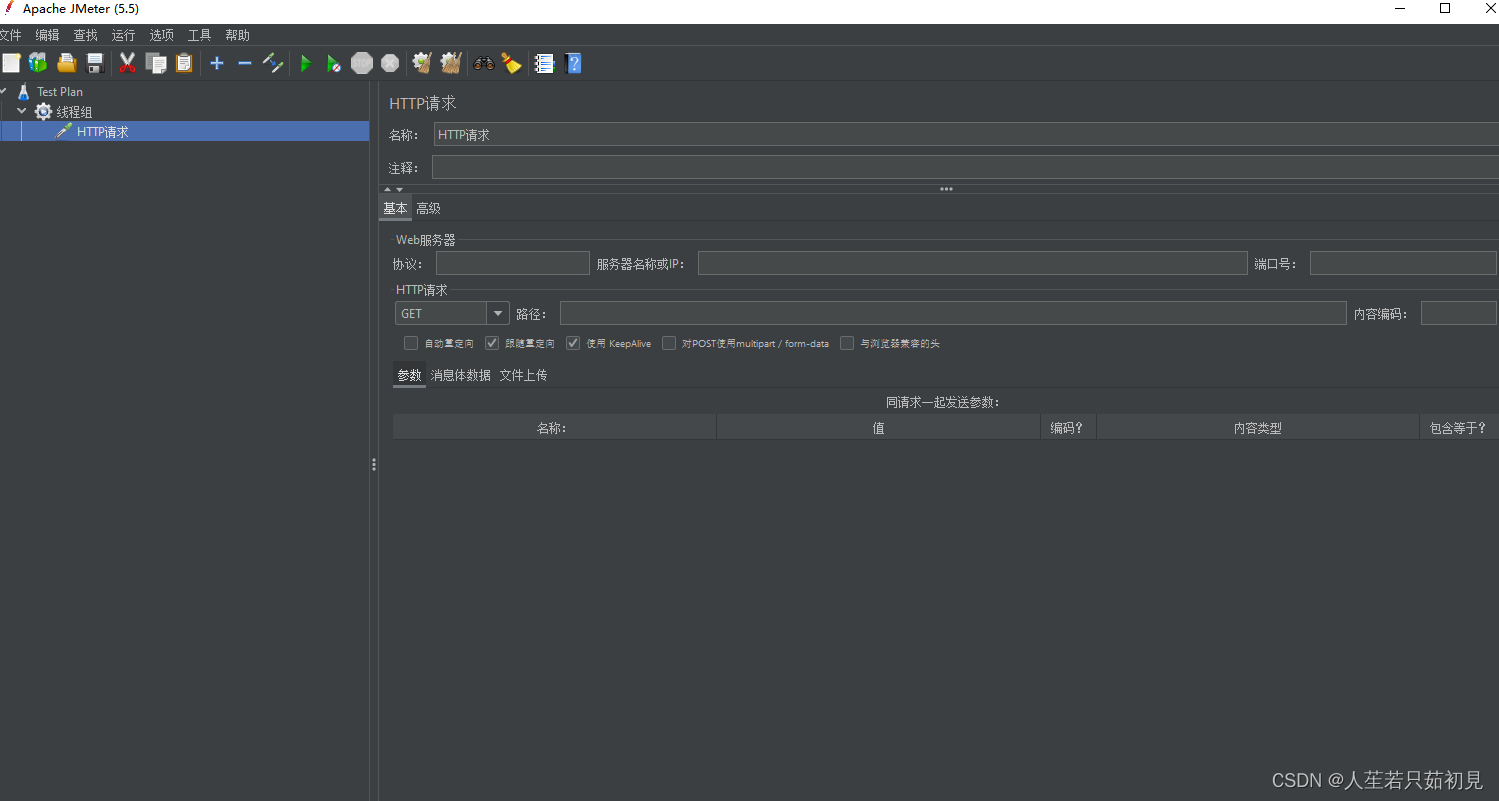Open the 编辑 menu
Viewport: 1499px width, 801px height.
pyautogui.click(x=48, y=35)
